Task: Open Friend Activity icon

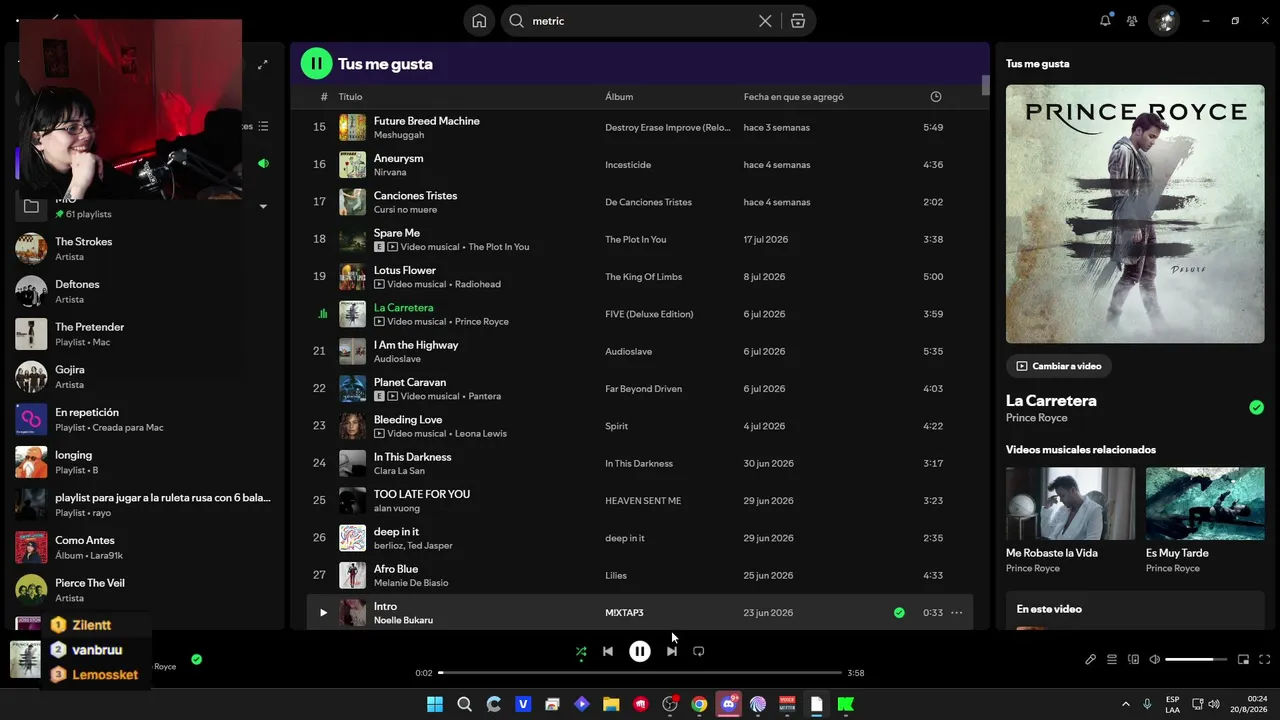Action: click(1132, 20)
